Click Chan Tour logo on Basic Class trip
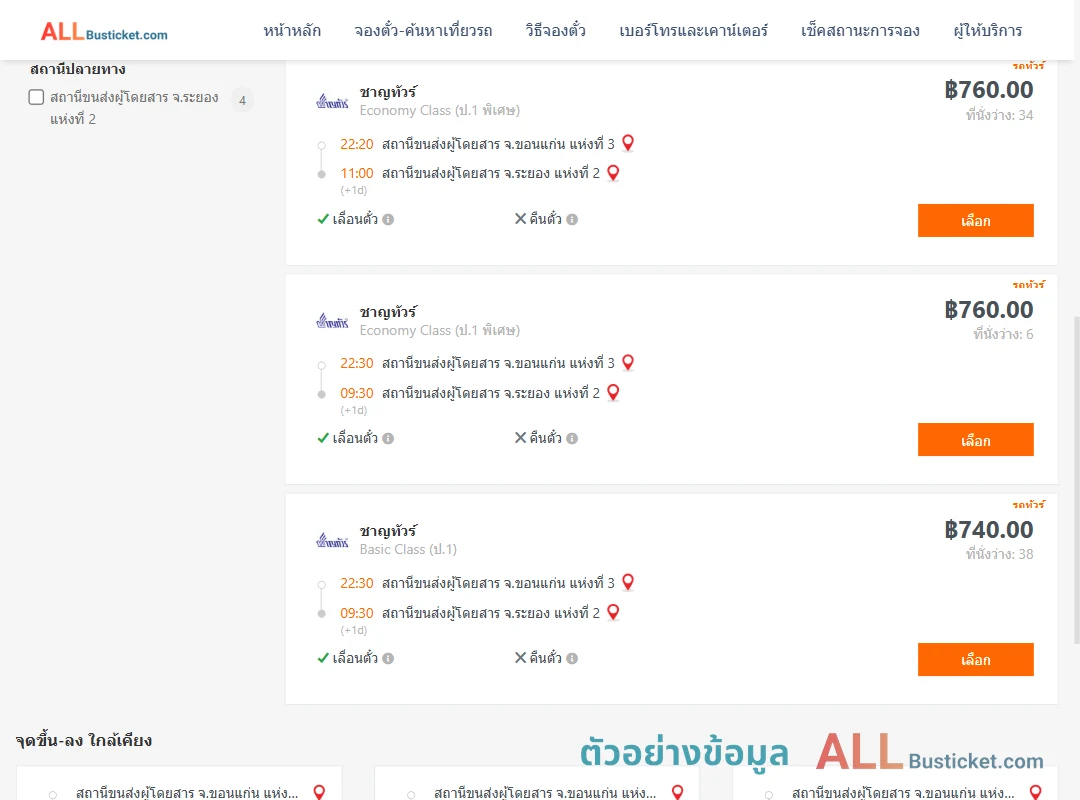Image resolution: width=1080 pixels, height=800 pixels. coord(332,541)
